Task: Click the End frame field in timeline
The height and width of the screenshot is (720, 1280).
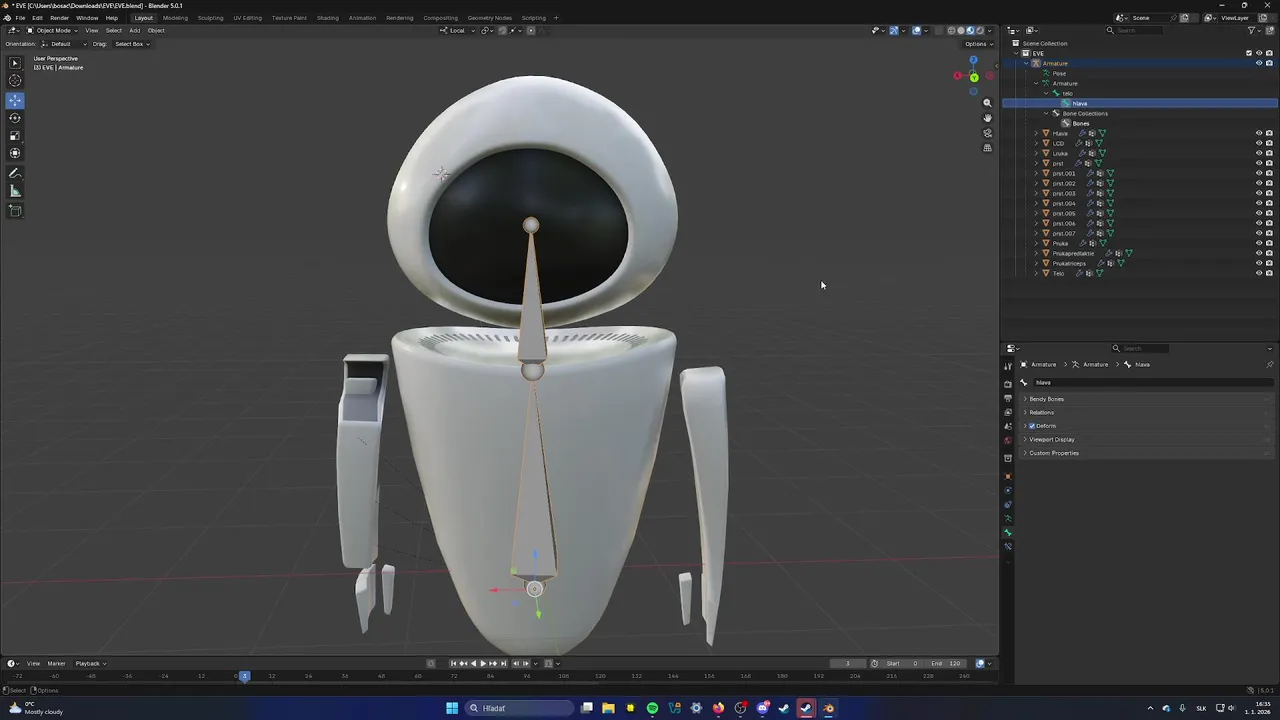Action: [947, 663]
